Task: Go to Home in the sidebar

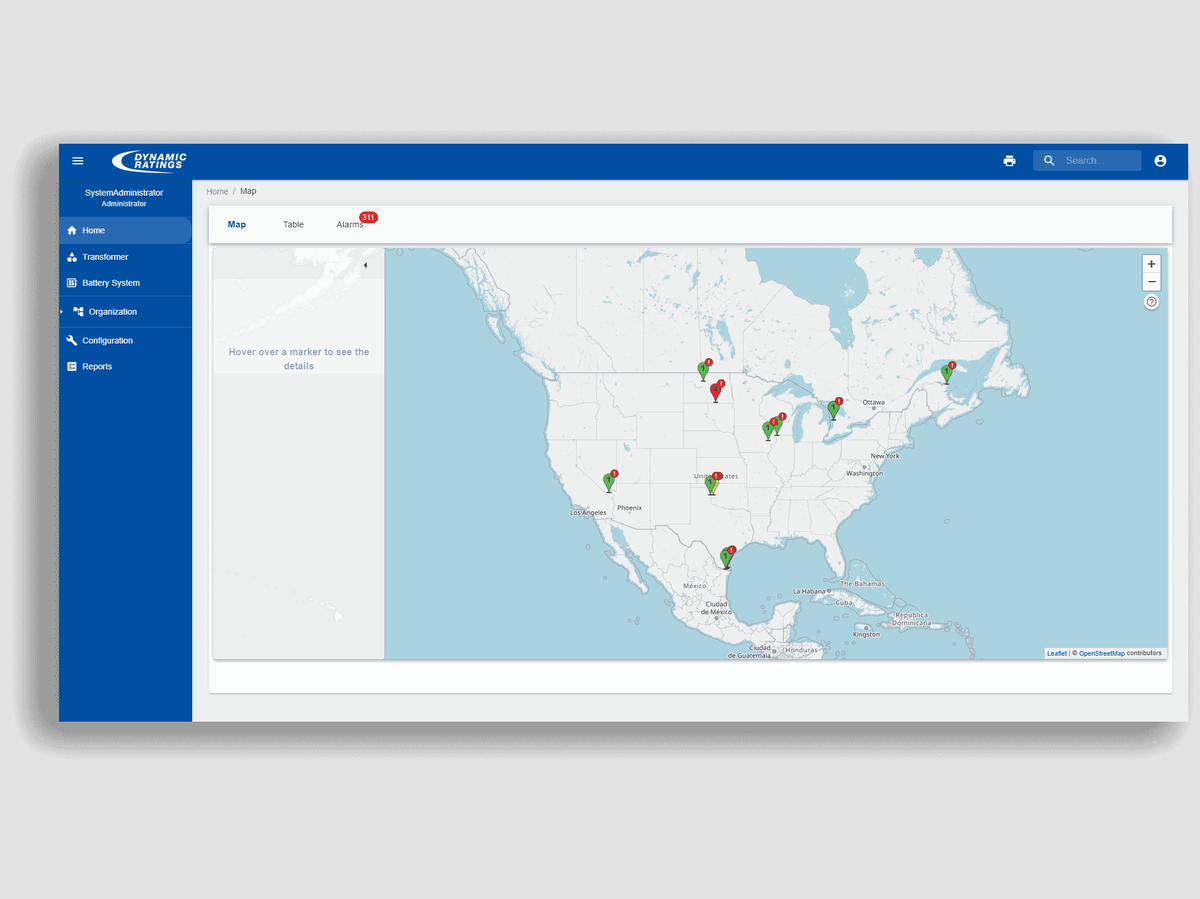Action: pos(125,231)
